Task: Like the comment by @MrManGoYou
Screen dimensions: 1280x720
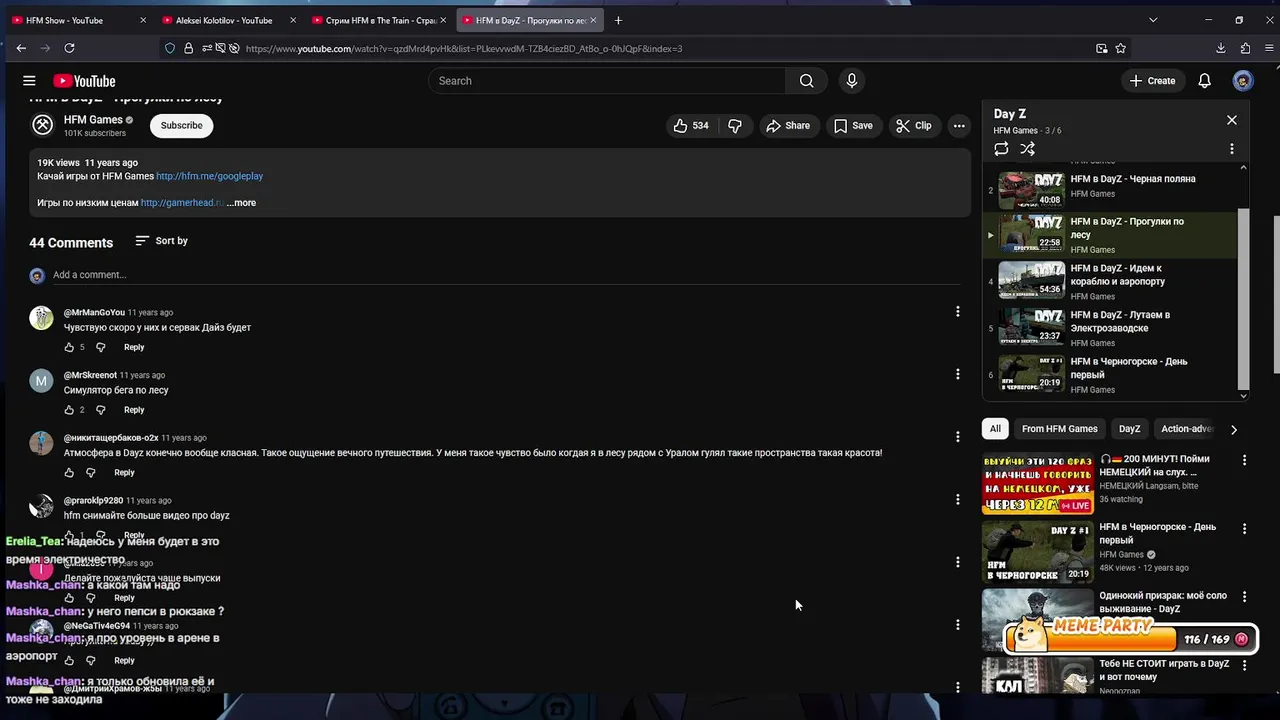Action: pos(69,347)
